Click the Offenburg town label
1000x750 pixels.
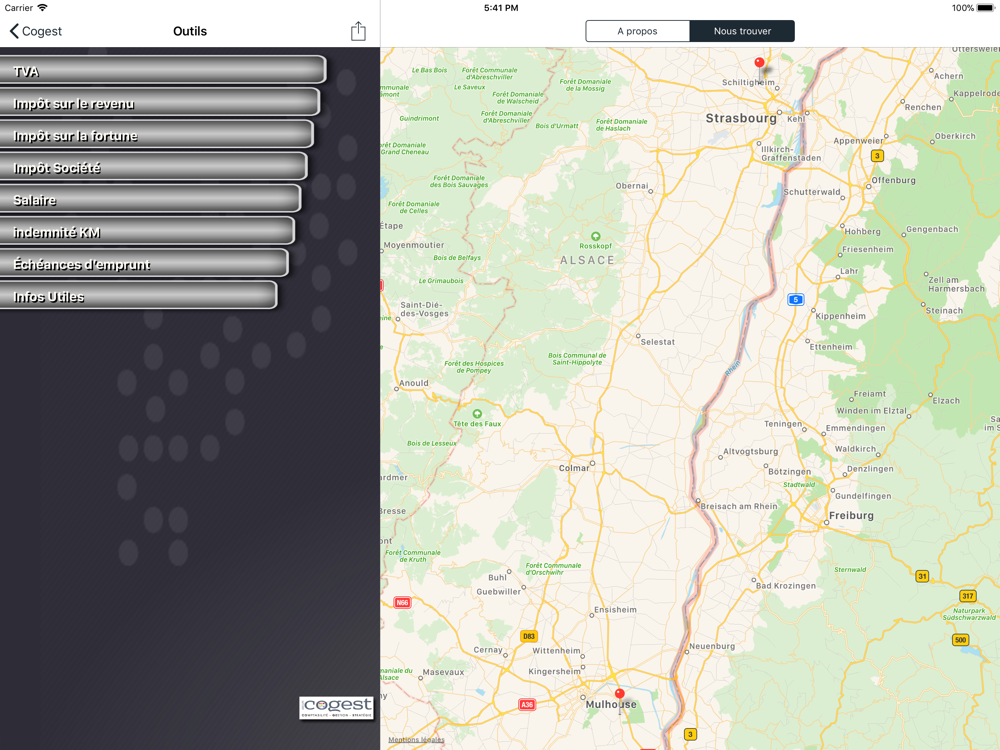coord(893,180)
